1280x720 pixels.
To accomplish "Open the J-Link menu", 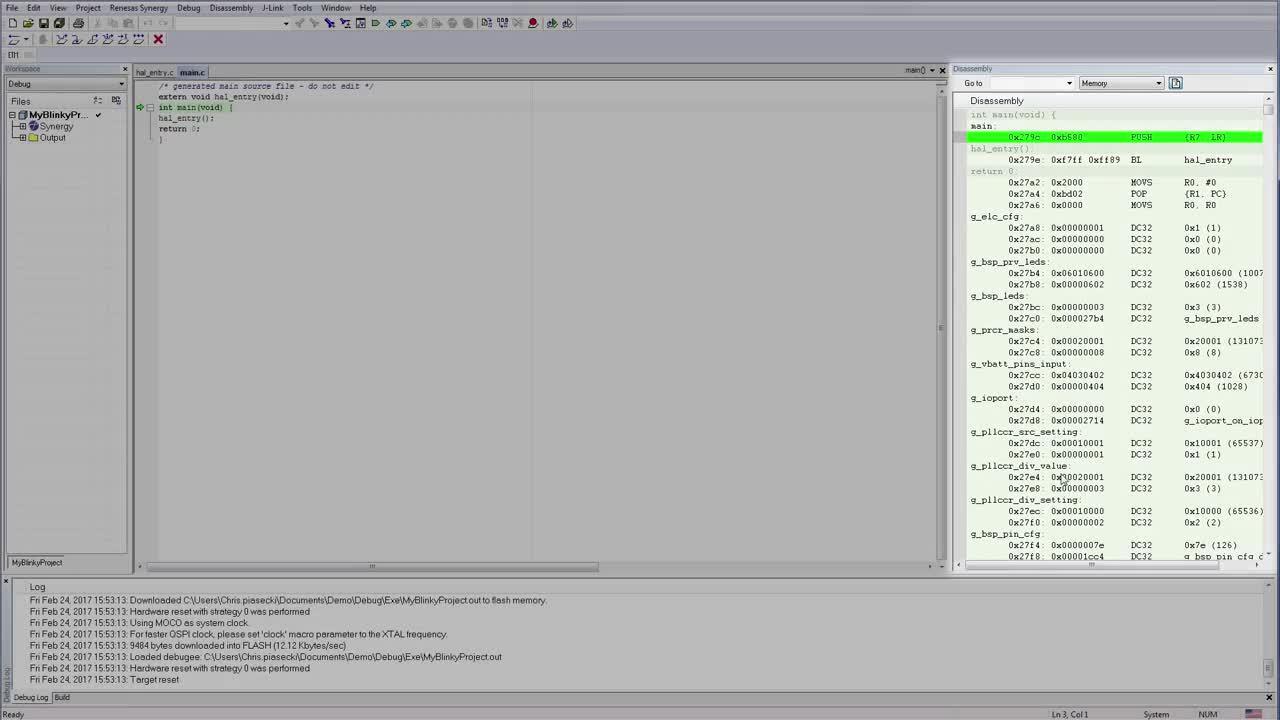I will pos(272,7).
